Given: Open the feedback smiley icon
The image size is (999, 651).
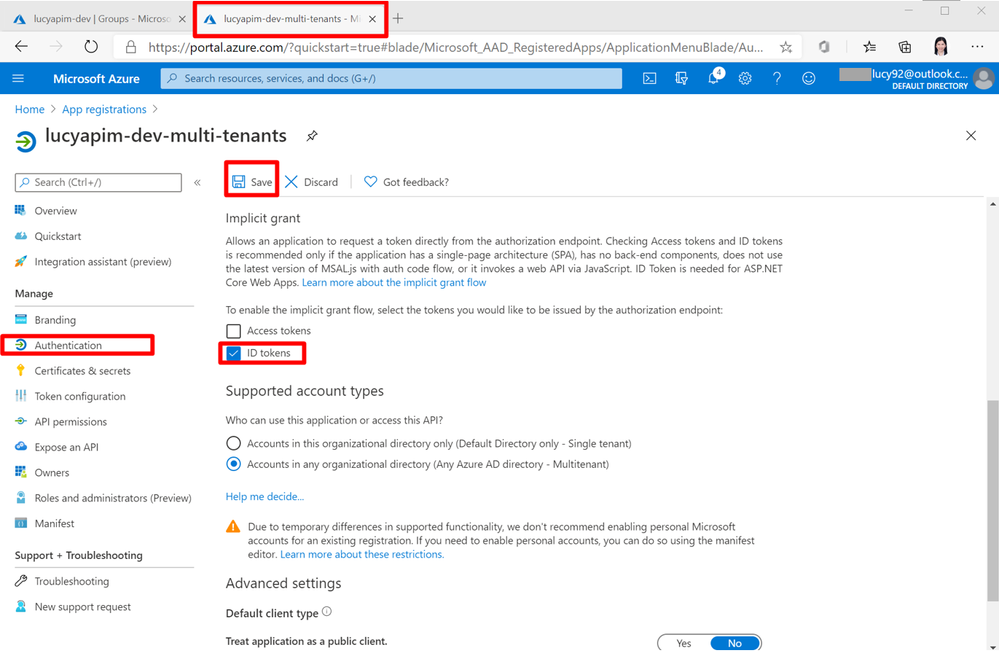Looking at the screenshot, I should pyautogui.click(x=809, y=78).
